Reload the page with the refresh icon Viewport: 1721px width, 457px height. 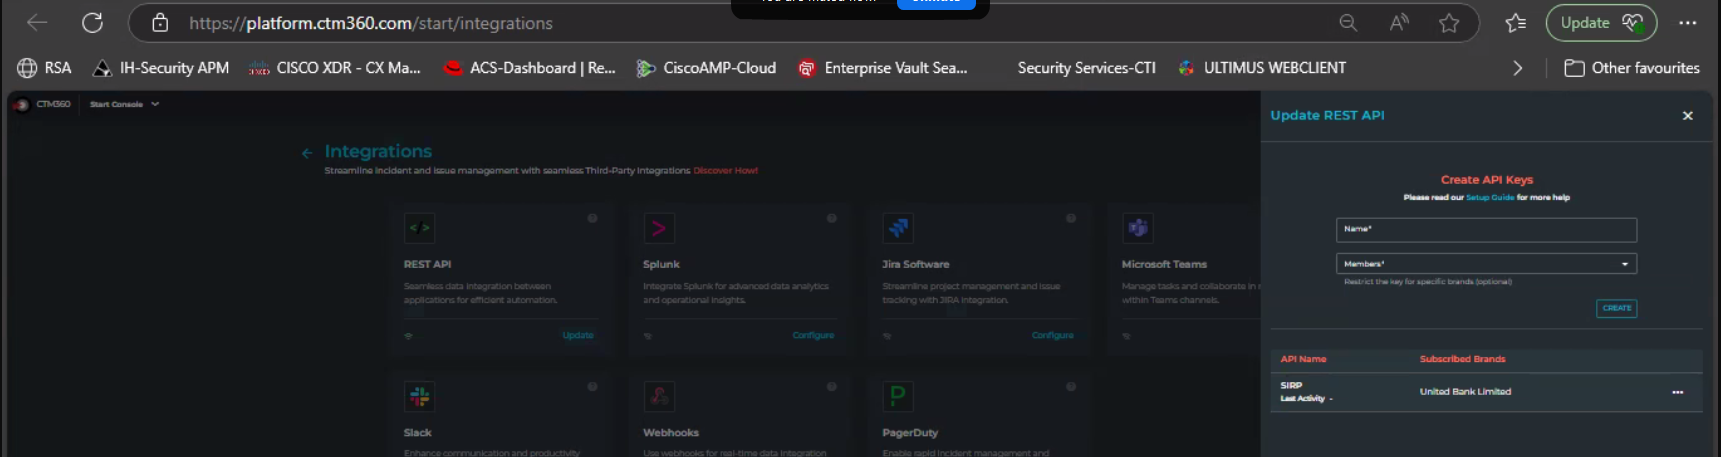(x=92, y=23)
